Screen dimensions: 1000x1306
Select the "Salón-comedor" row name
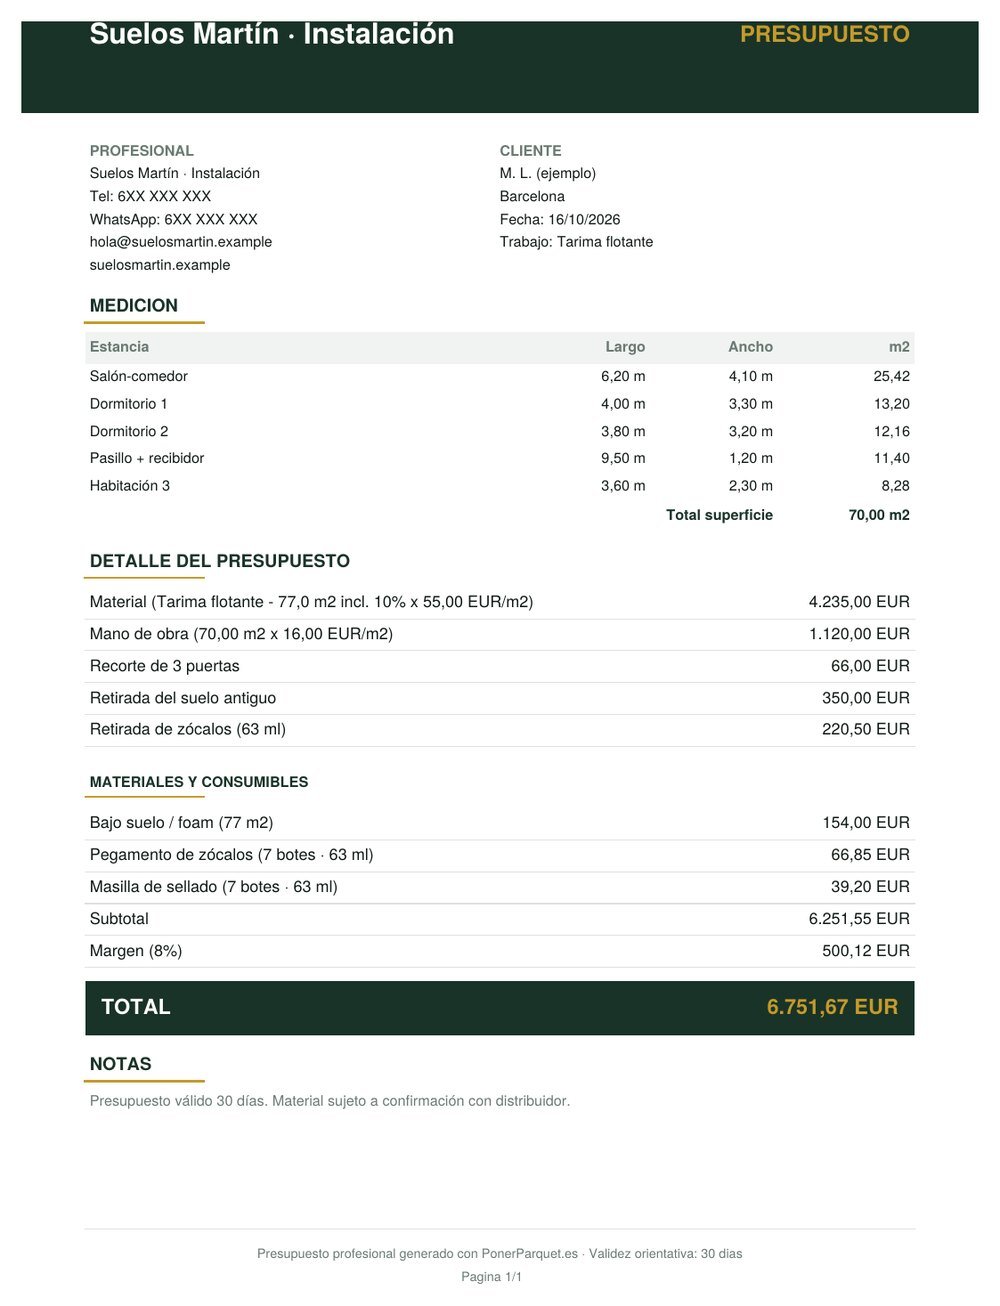[139, 376]
